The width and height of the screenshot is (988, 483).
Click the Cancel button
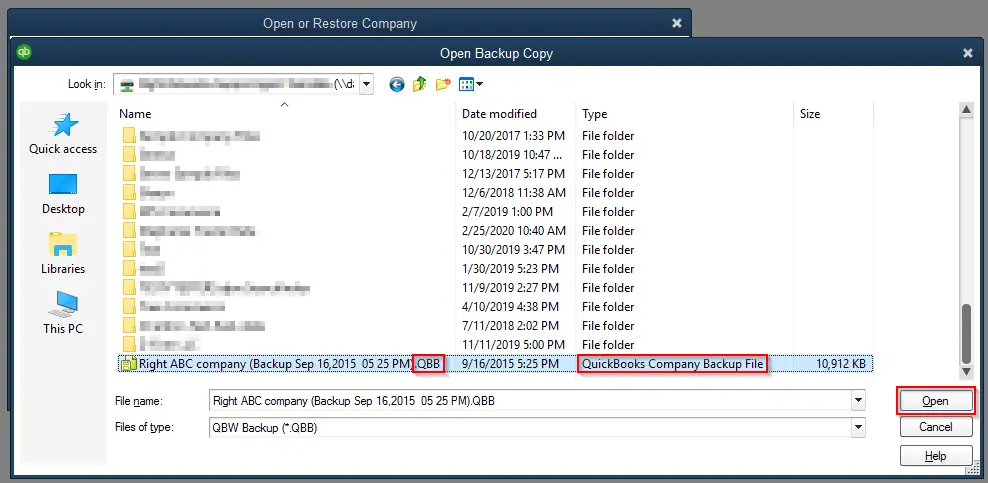(936, 427)
